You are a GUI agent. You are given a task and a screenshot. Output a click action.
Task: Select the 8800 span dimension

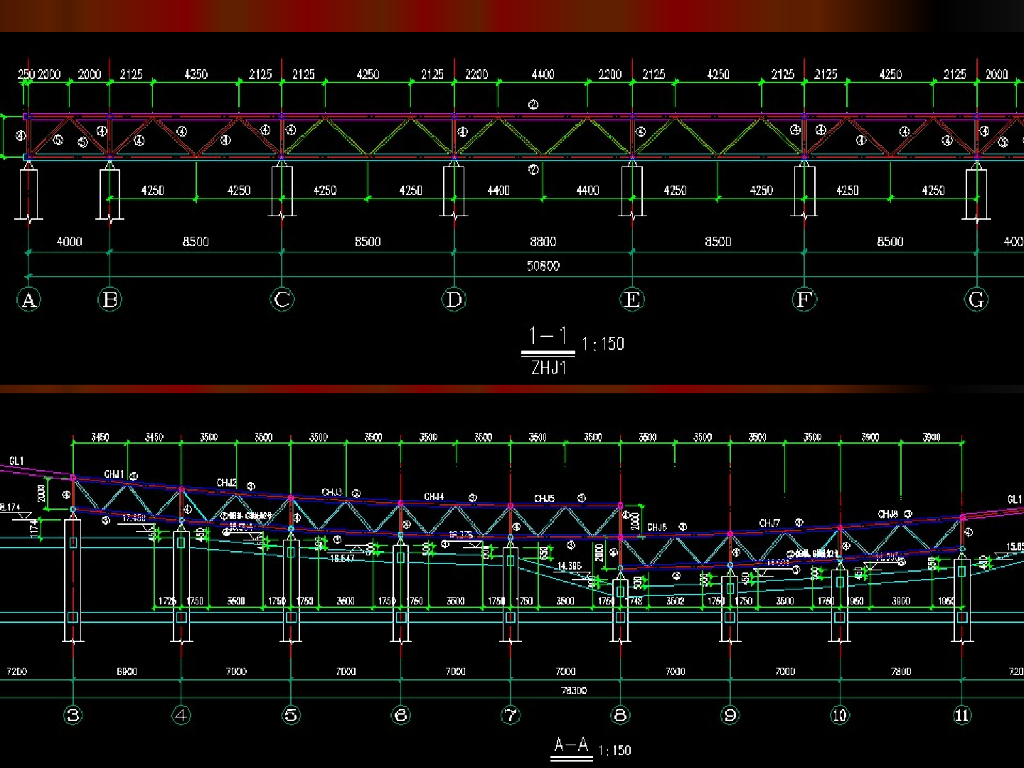click(x=542, y=242)
